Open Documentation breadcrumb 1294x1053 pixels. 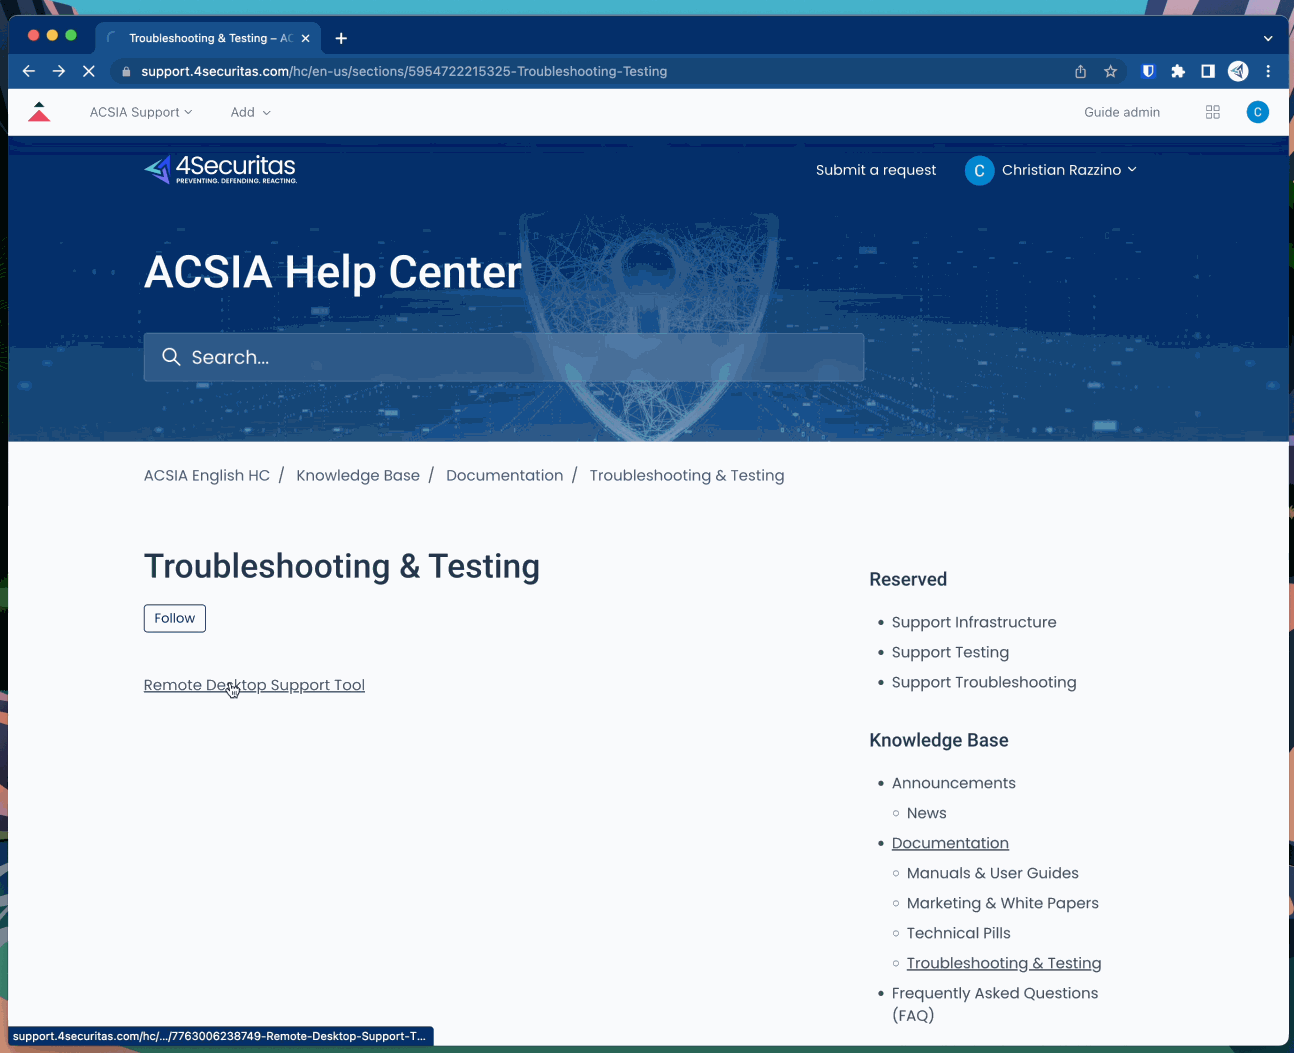[x=504, y=475]
